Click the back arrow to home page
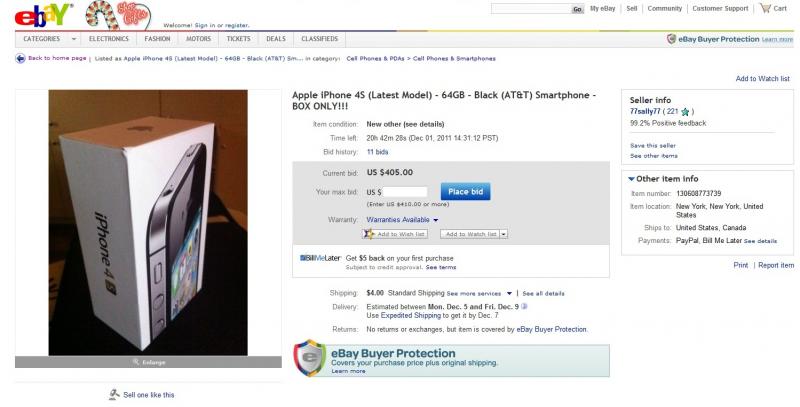This screenshot has height=407, width=800. pyautogui.click(x=20, y=58)
